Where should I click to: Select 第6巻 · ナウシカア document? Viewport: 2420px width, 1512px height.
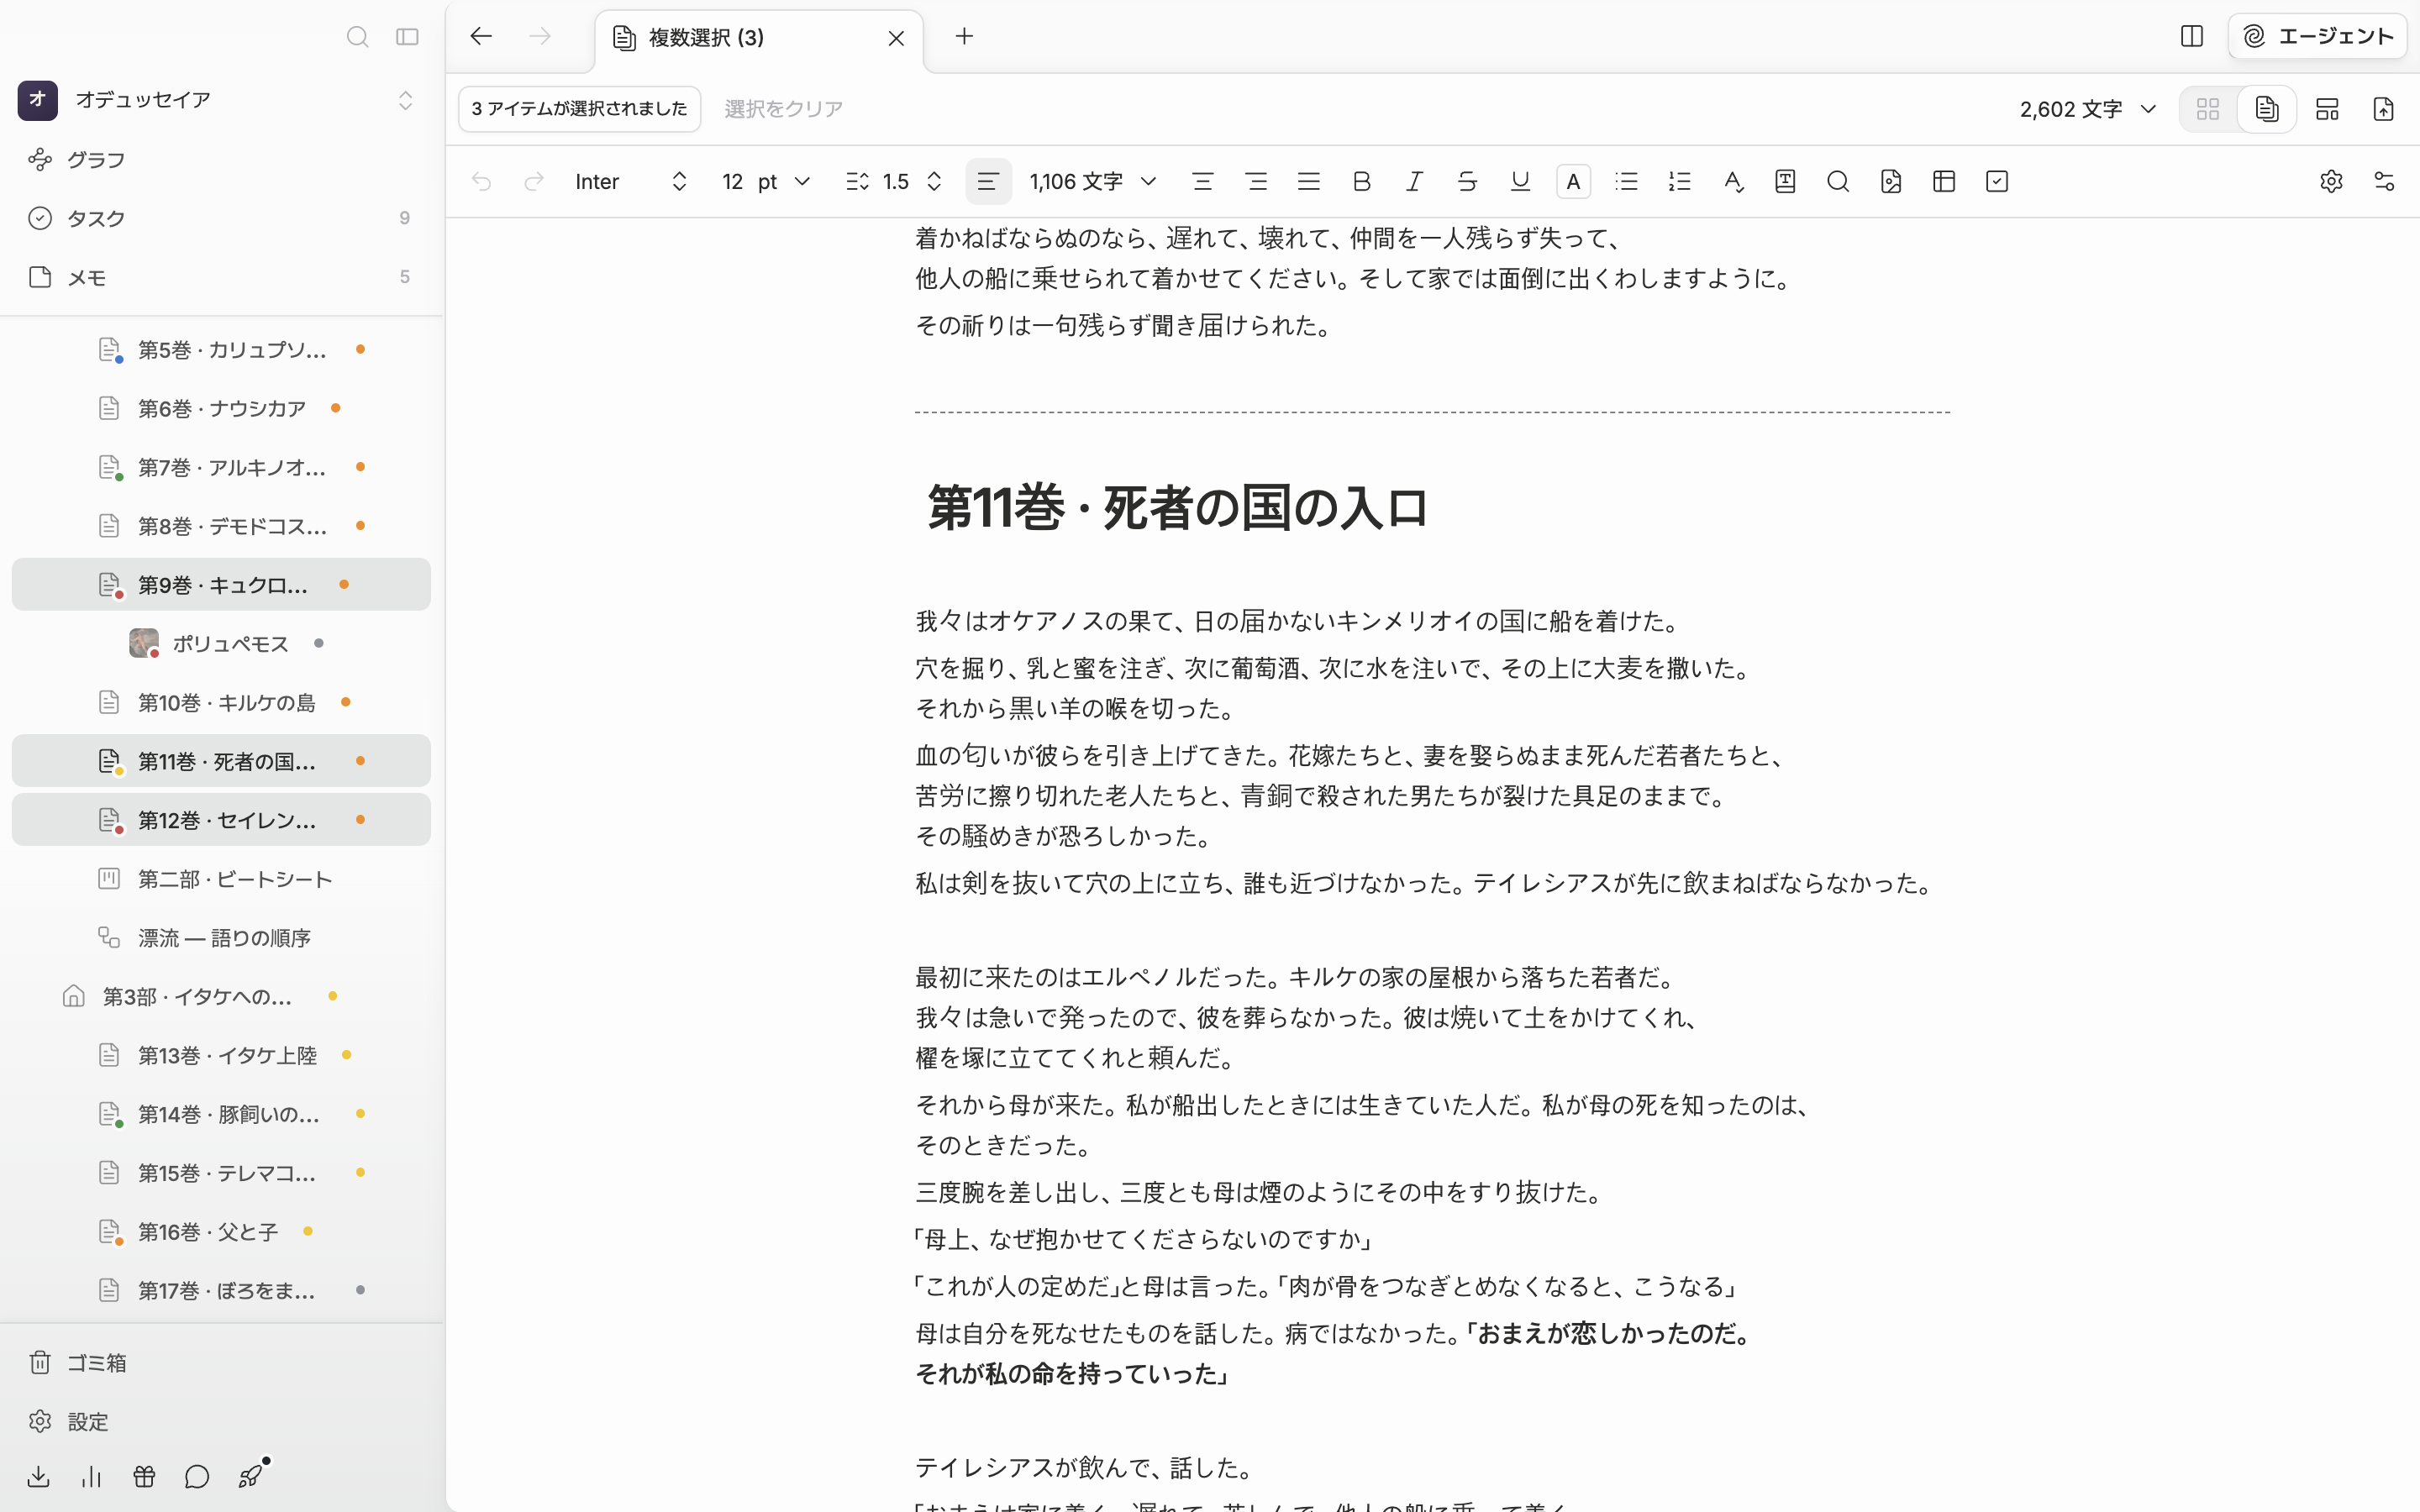pyautogui.click(x=221, y=408)
